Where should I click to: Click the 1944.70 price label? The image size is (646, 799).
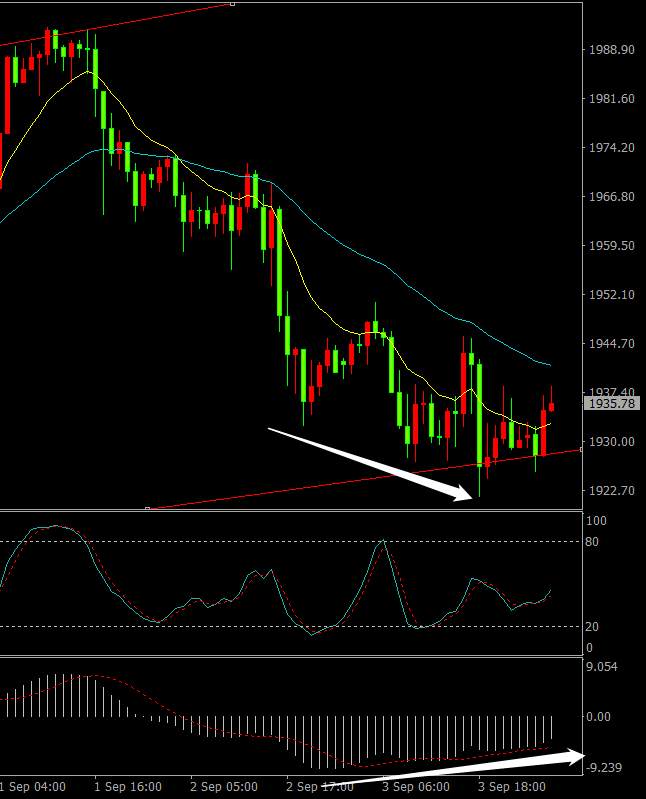coord(612,343)
